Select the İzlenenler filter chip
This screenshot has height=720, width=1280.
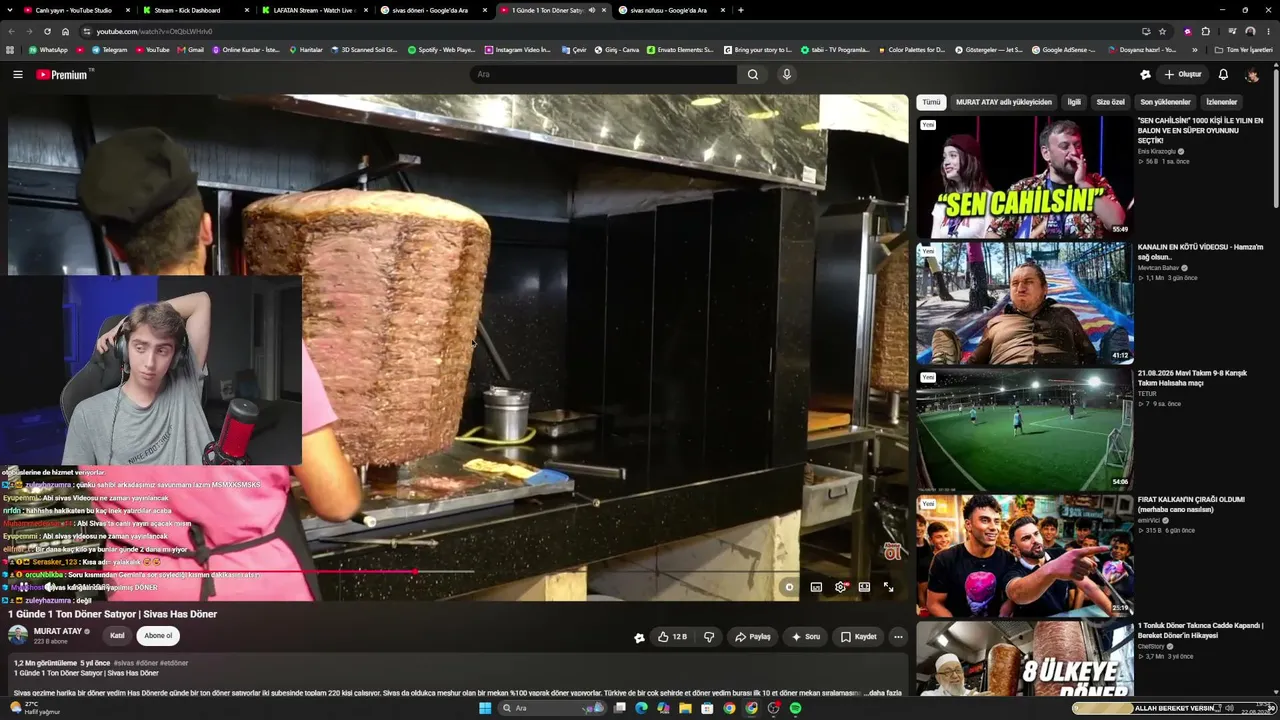click(1222, 102)
